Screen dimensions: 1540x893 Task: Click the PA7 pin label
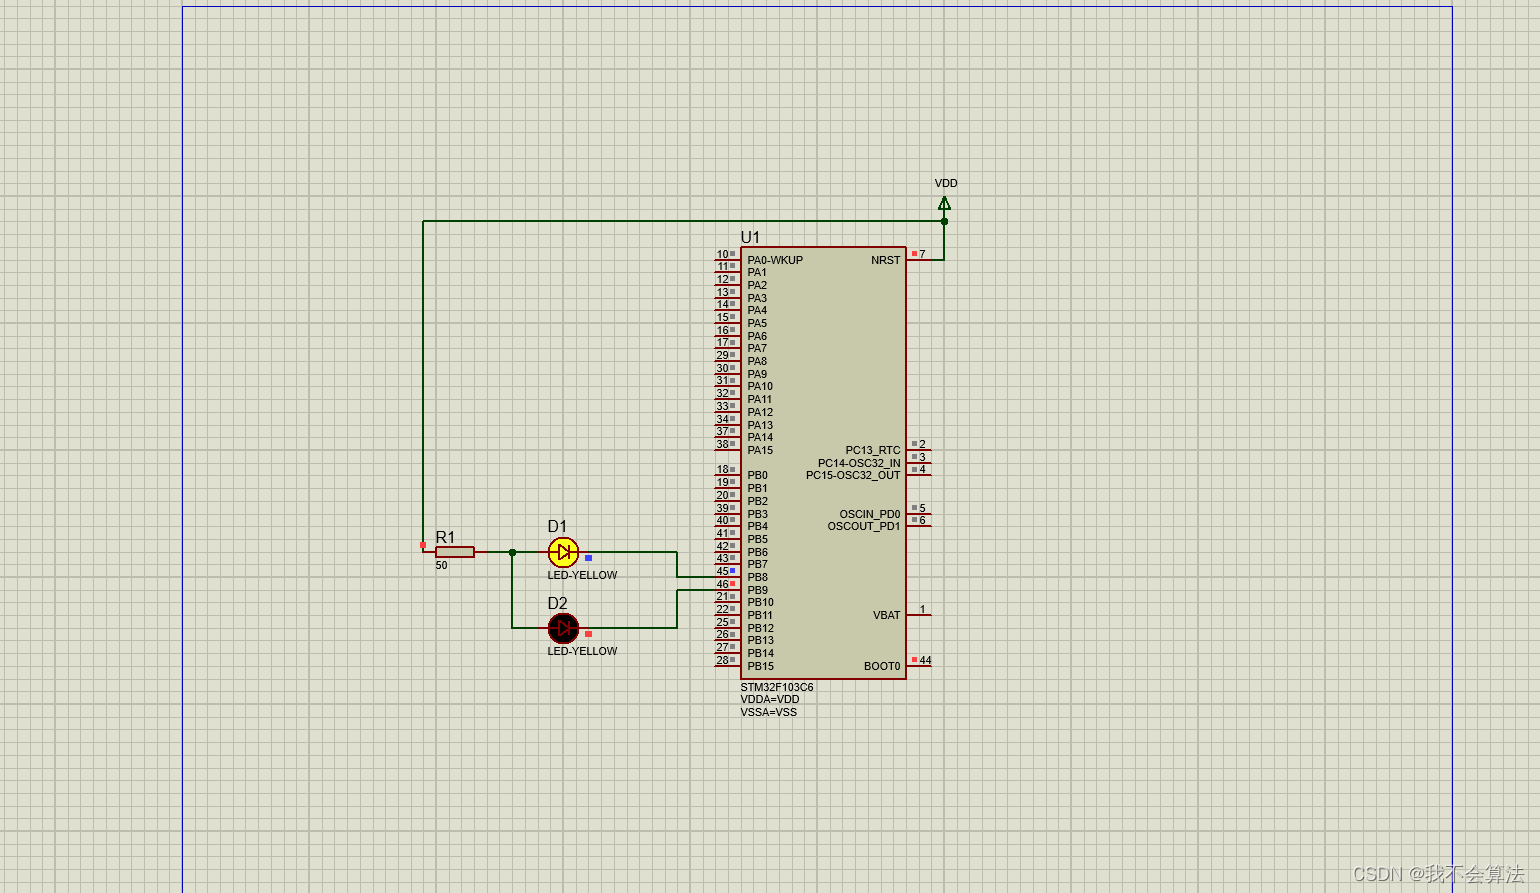pyautogui.click(x=757, y=348)
